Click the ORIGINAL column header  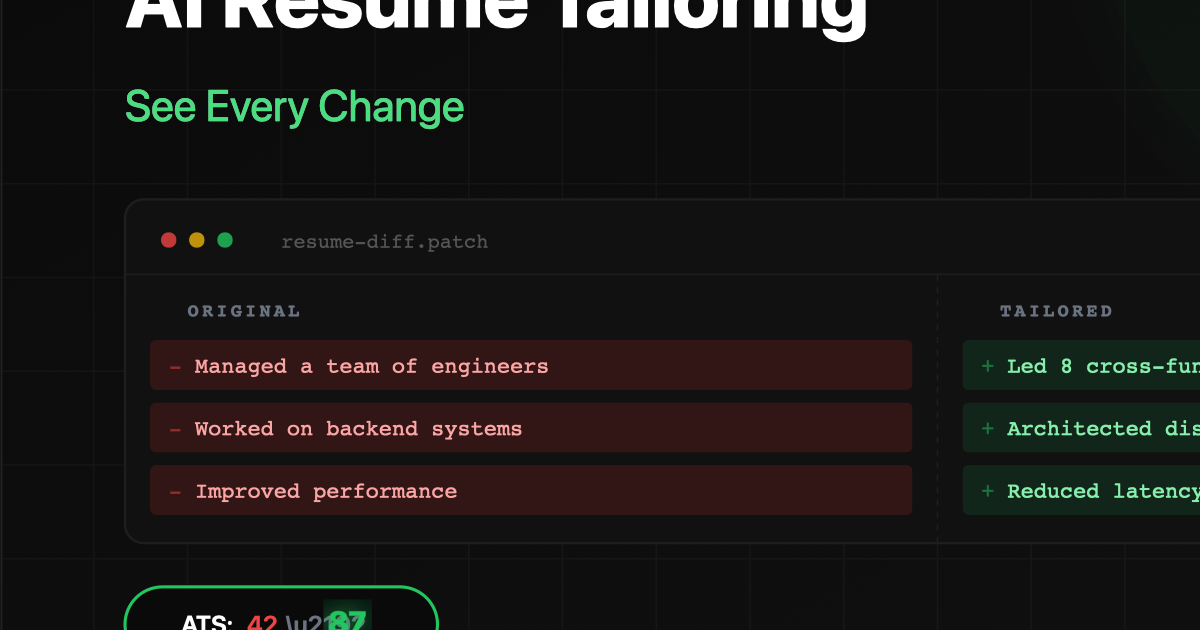[x=244, y=311]
